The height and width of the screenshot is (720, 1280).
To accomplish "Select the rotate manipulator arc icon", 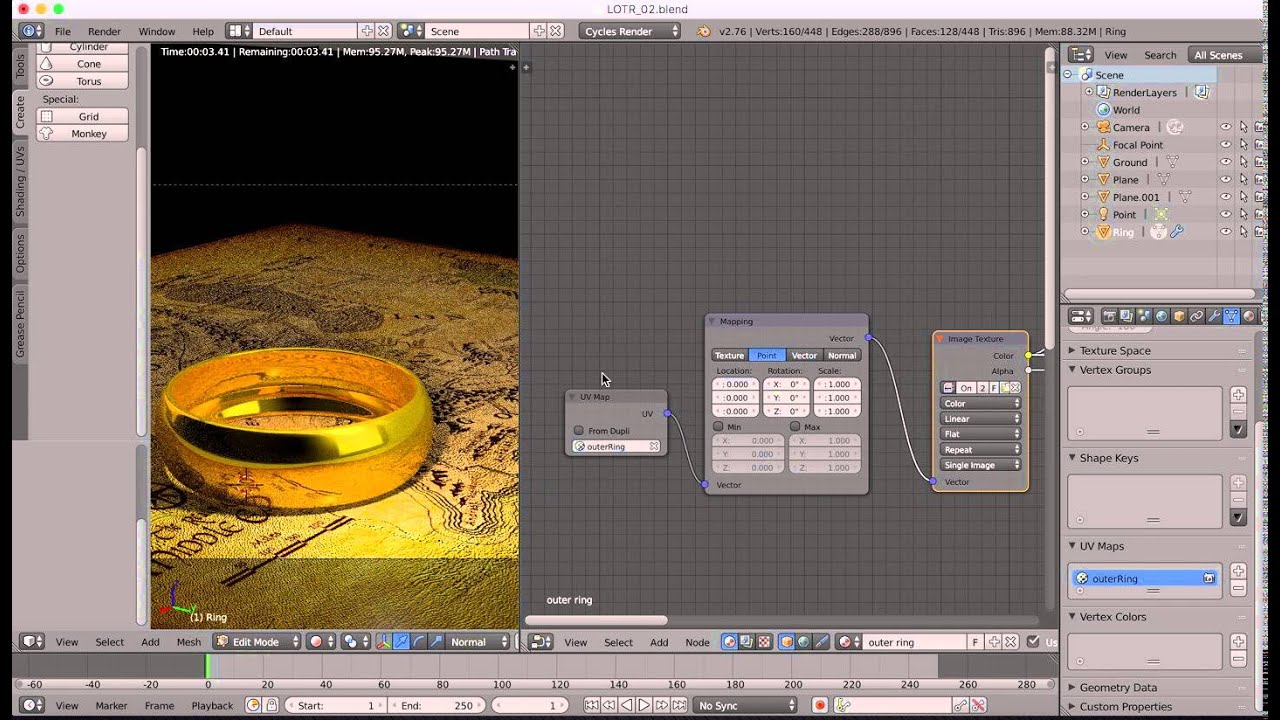I will 419,642.
